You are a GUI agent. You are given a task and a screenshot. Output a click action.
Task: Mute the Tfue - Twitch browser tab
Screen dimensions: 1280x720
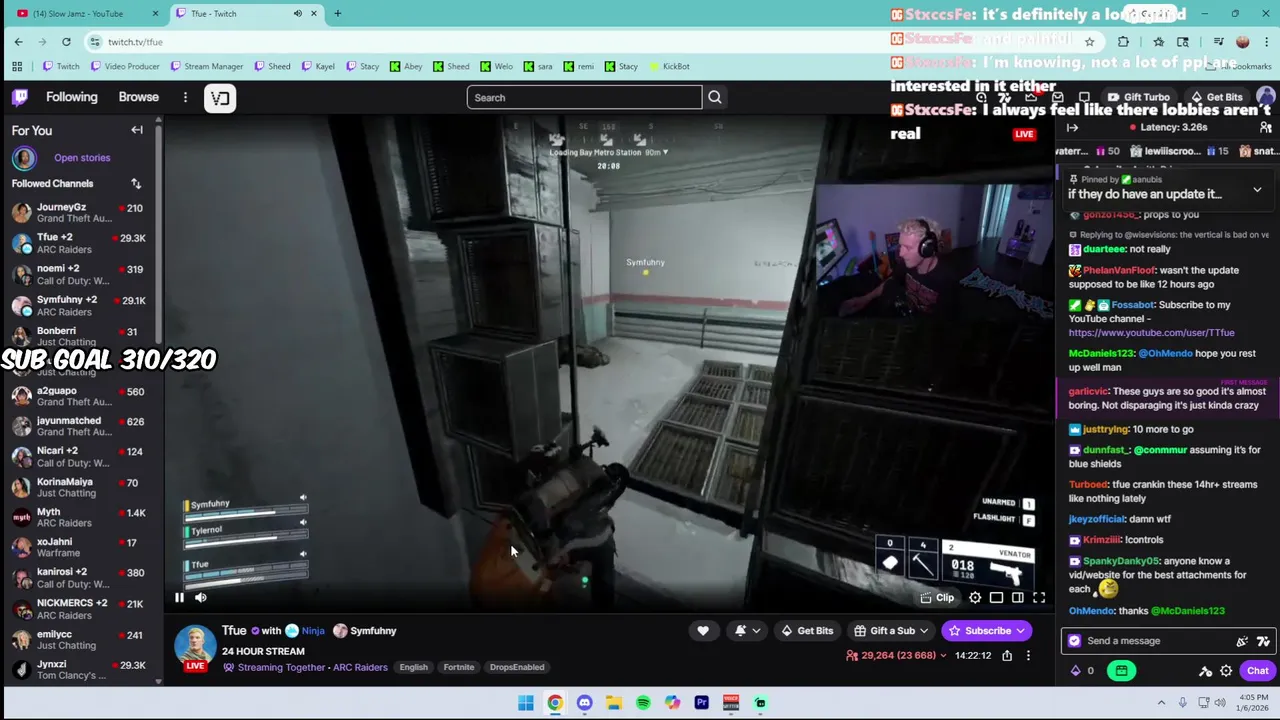[297, 13]
